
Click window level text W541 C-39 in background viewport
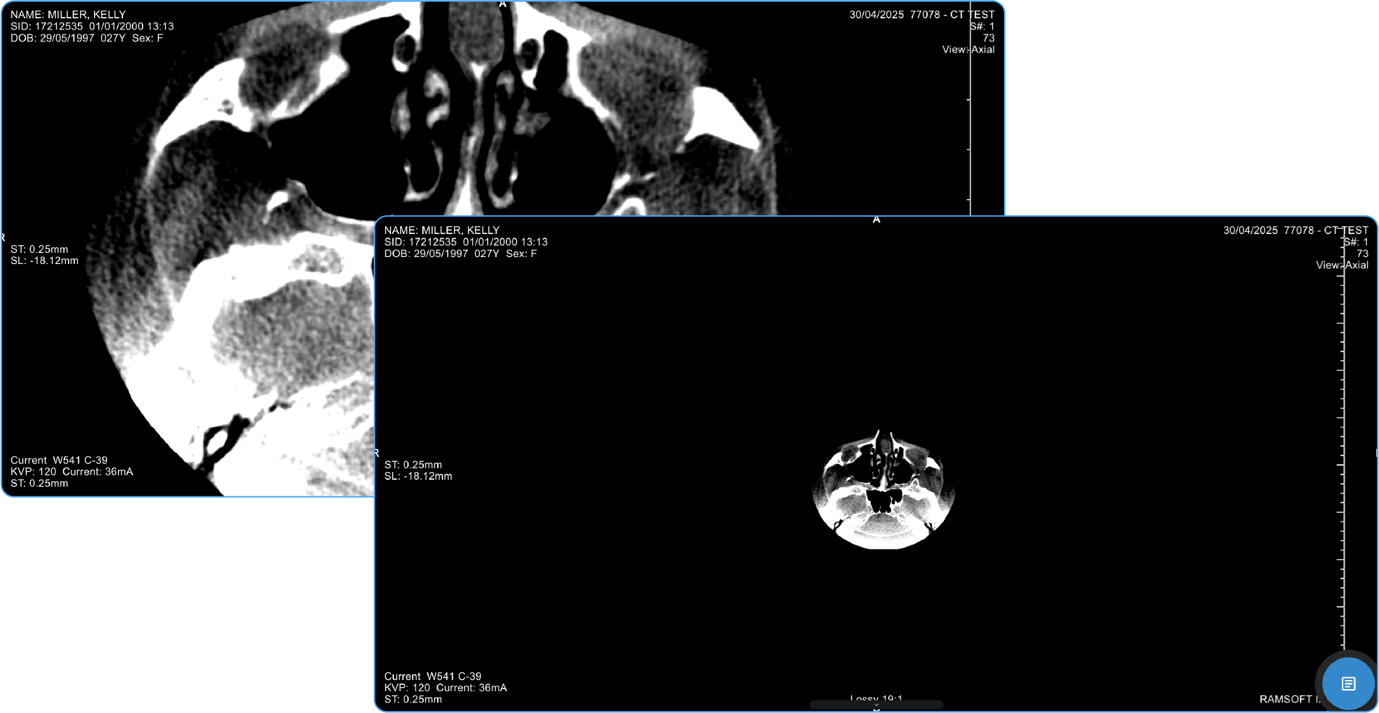point(79,460)
